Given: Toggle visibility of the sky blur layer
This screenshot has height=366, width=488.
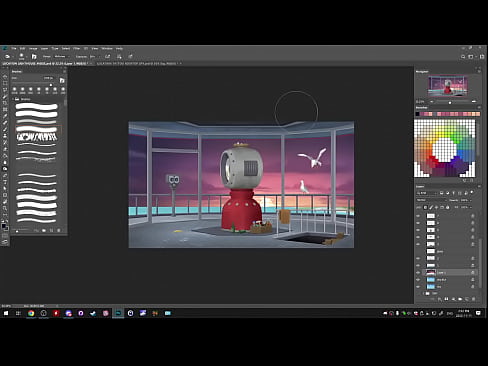Looking at the screenshot, I should pos(418,280).
